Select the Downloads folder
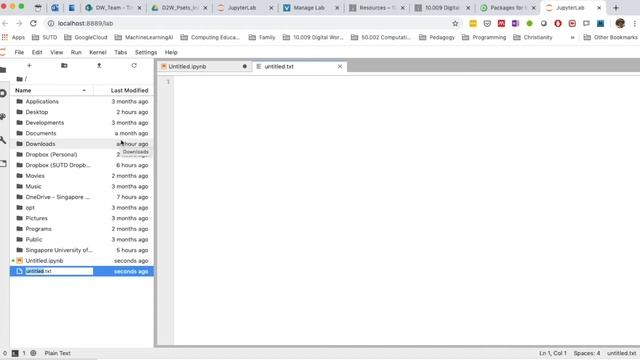This screenshot has width=640, height=360. (x=82, y=144)
